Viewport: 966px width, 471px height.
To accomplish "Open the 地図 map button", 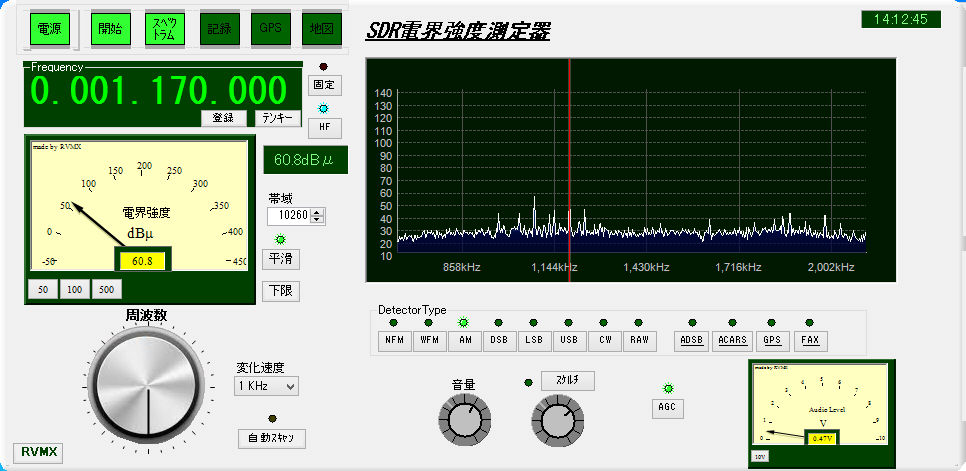I will [323, 29].
